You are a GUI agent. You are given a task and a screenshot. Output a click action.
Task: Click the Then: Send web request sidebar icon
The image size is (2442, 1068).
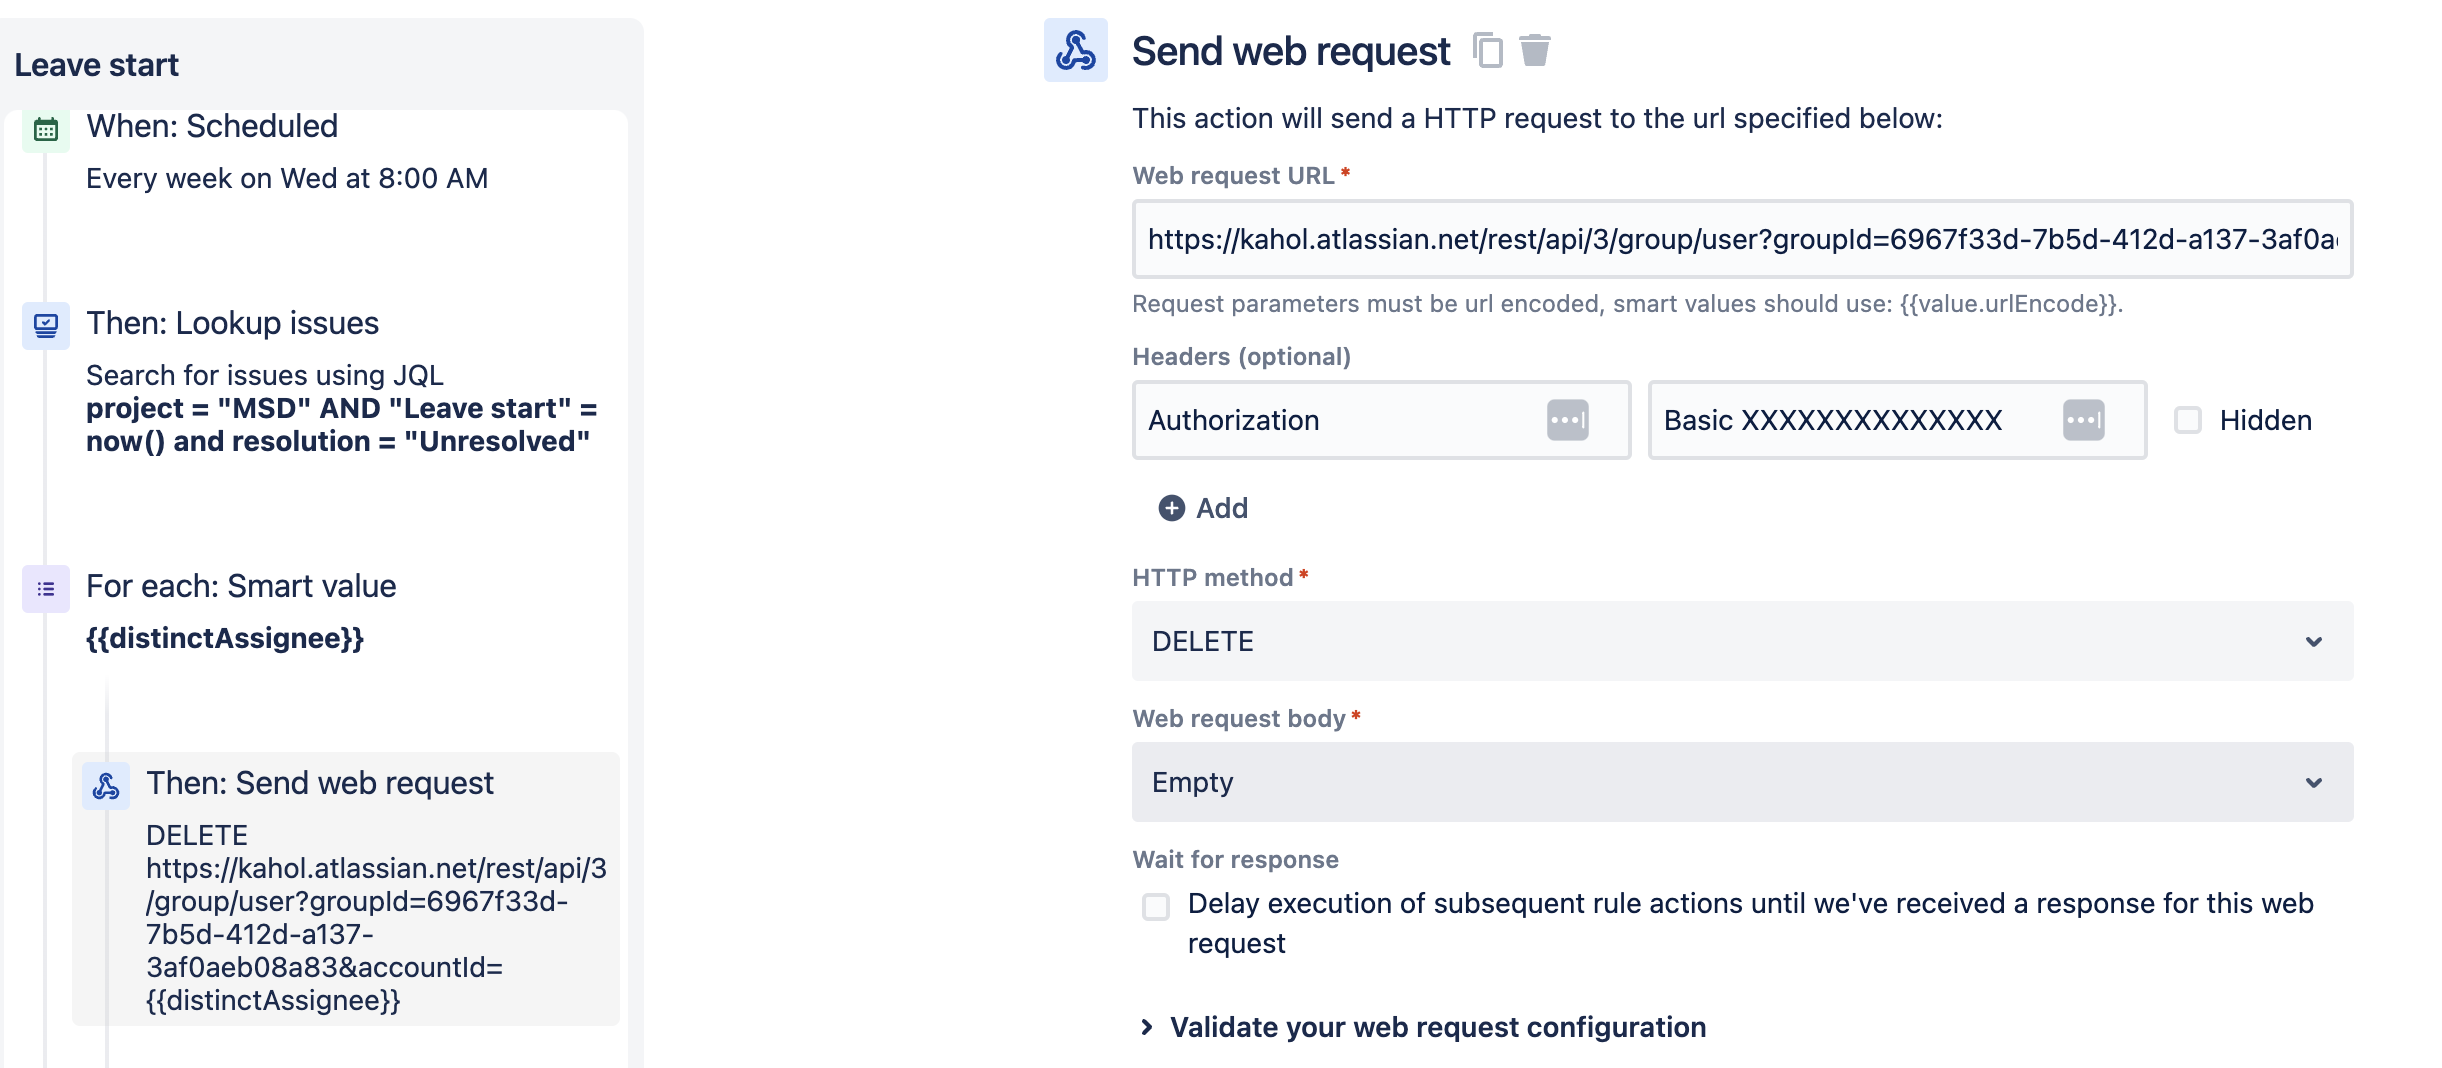[x=106, y=786]
